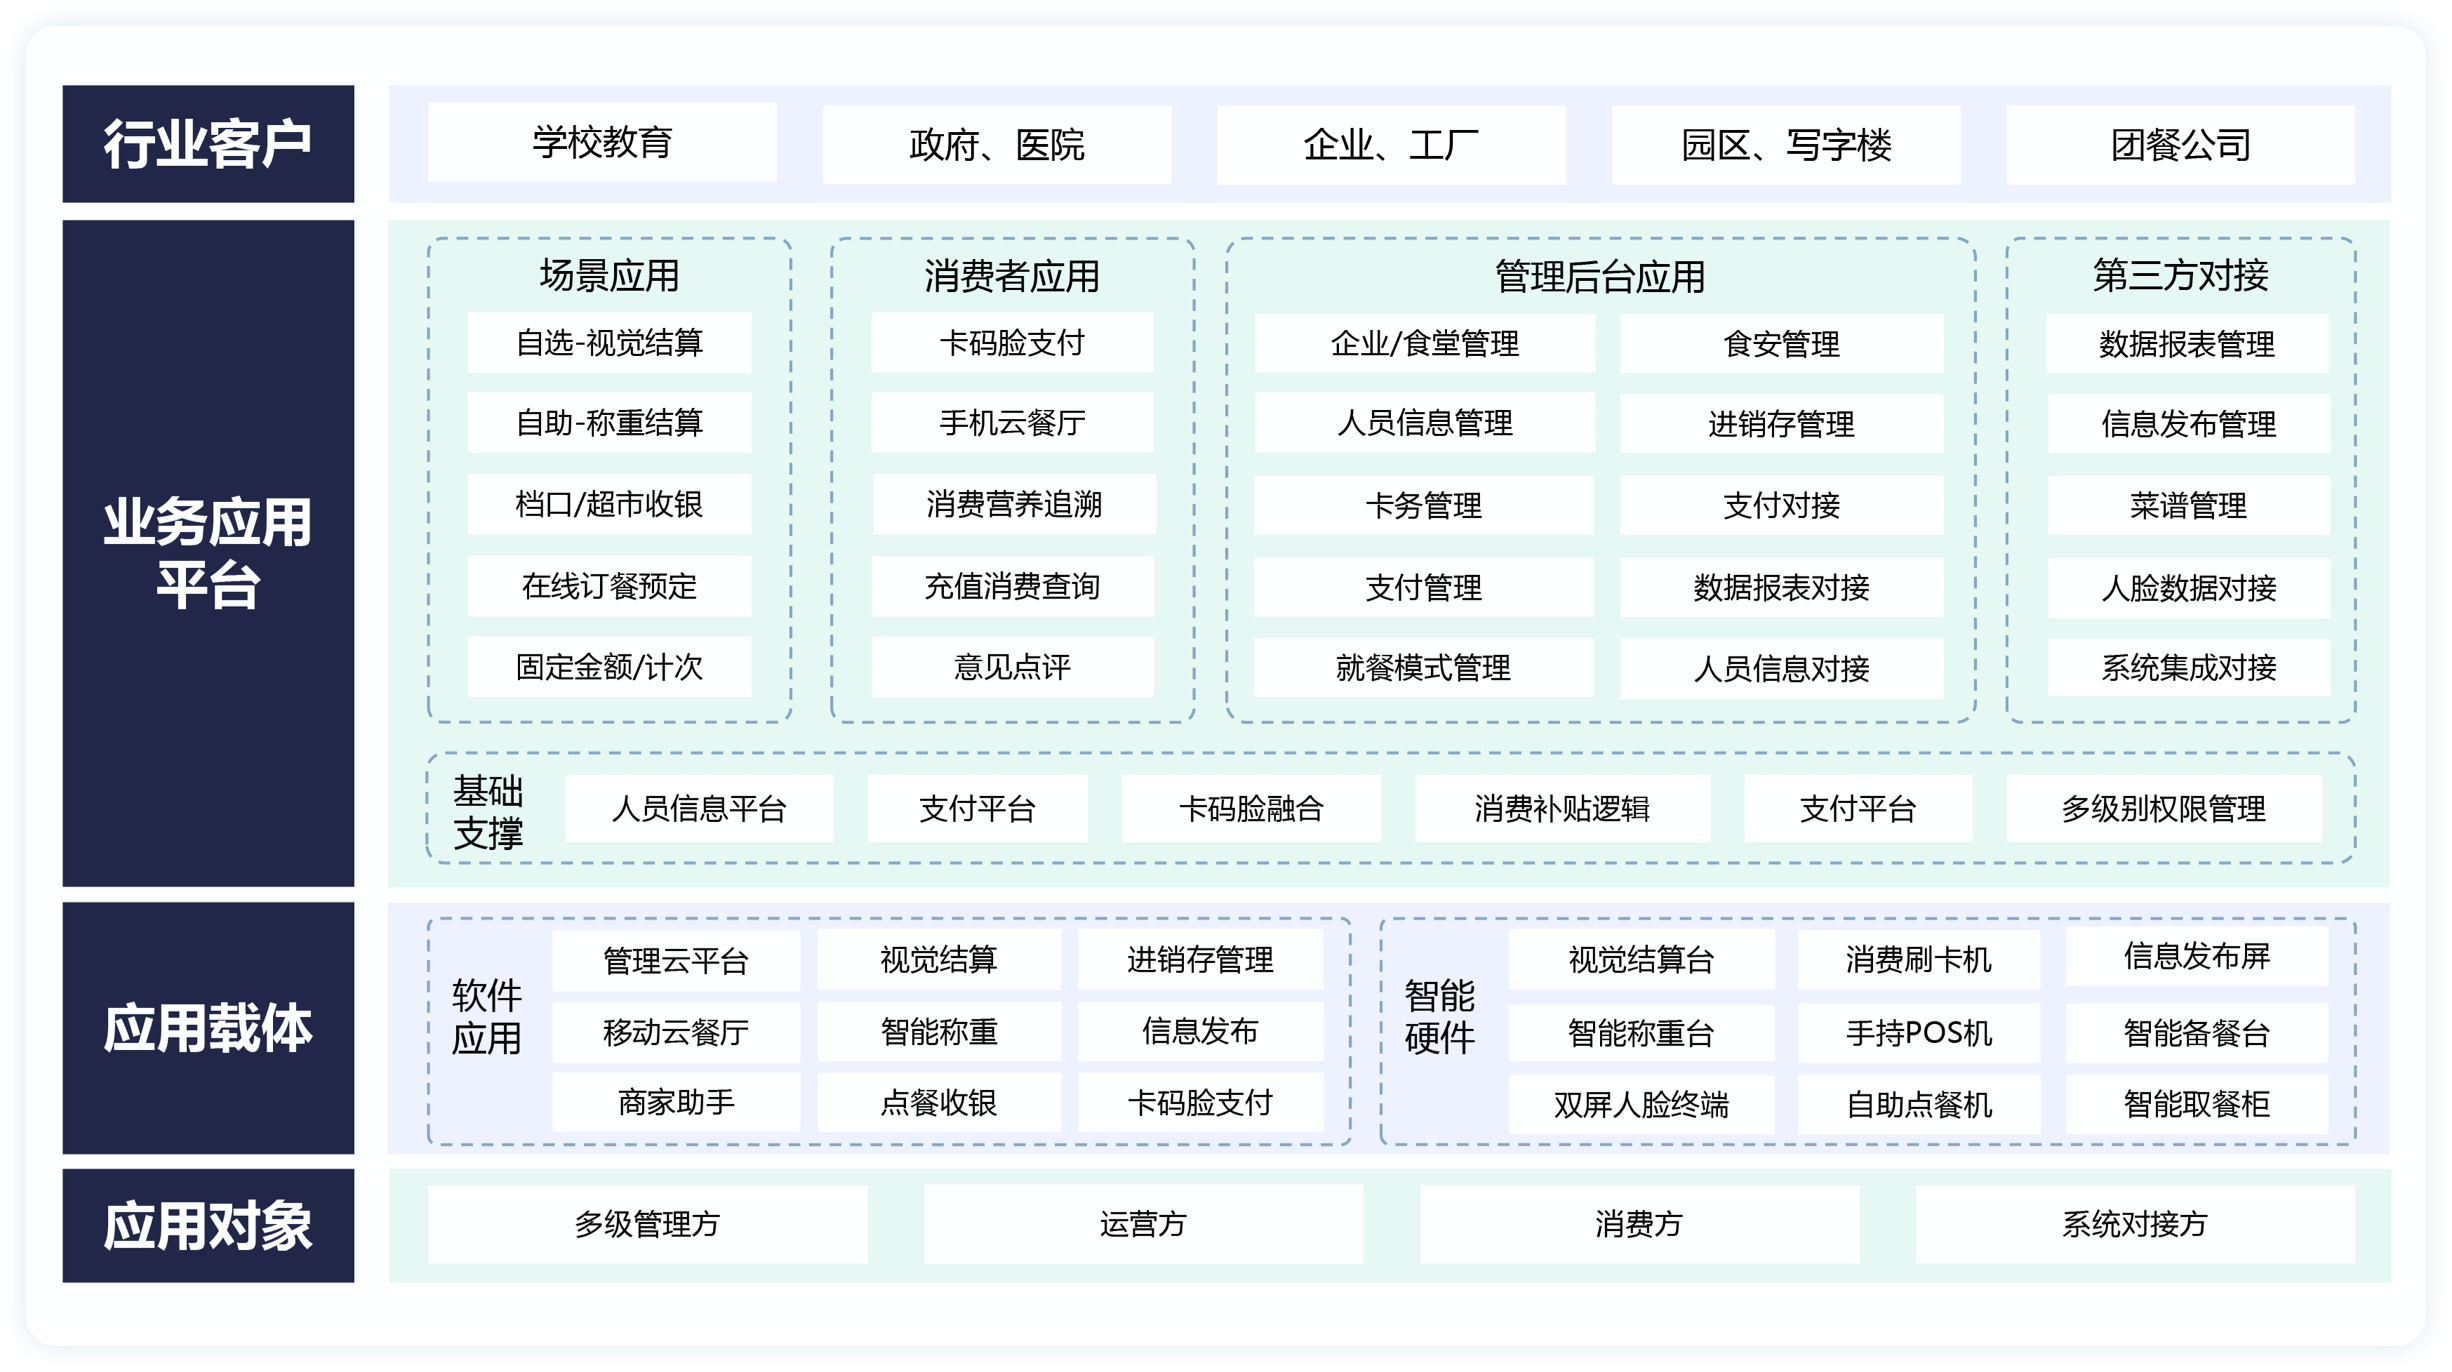Click the 多级管理方 box
This screenshot has width=2452, height=1372.
click(x=648, y=1224)
